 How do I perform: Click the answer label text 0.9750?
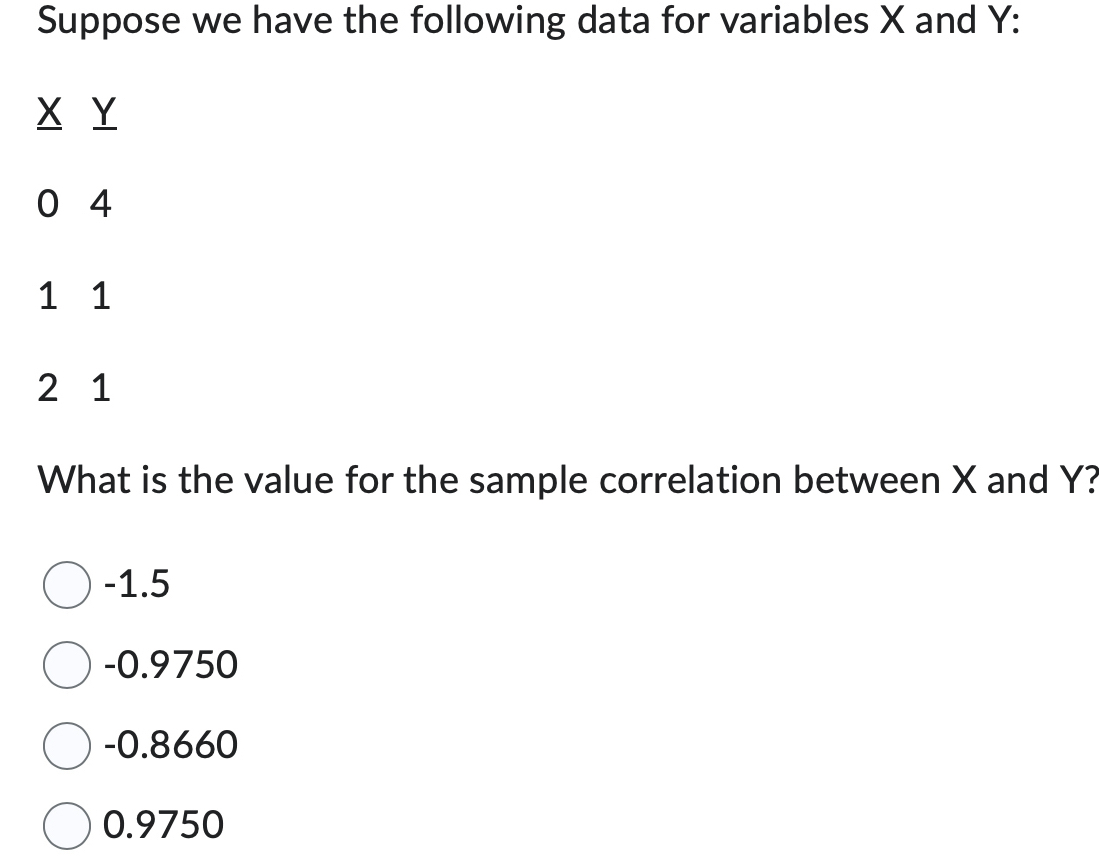(x=161, y=824)
